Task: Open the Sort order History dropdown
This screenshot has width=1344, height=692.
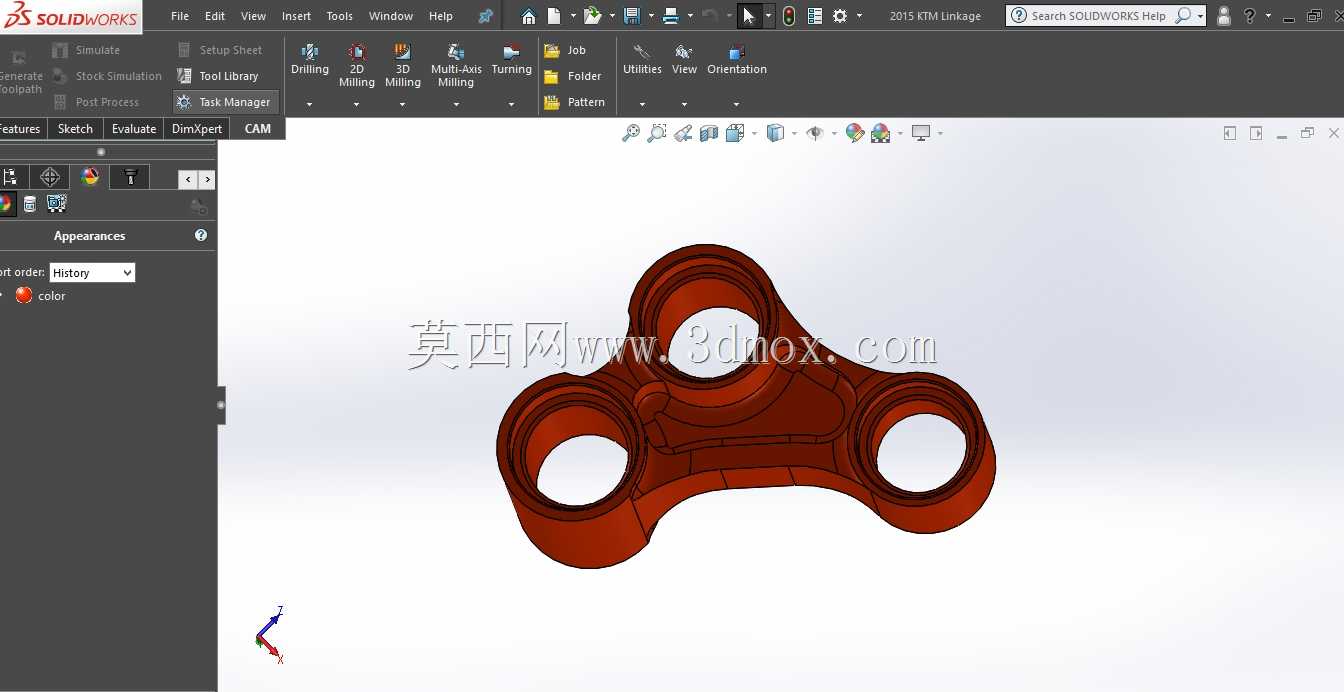Action: 92,273
